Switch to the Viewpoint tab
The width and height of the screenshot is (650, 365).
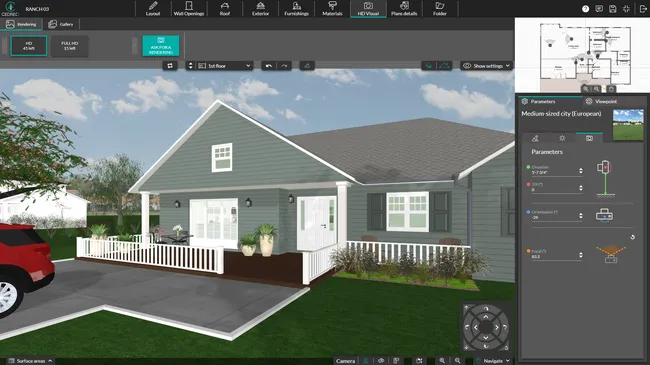tap(601, 101)
